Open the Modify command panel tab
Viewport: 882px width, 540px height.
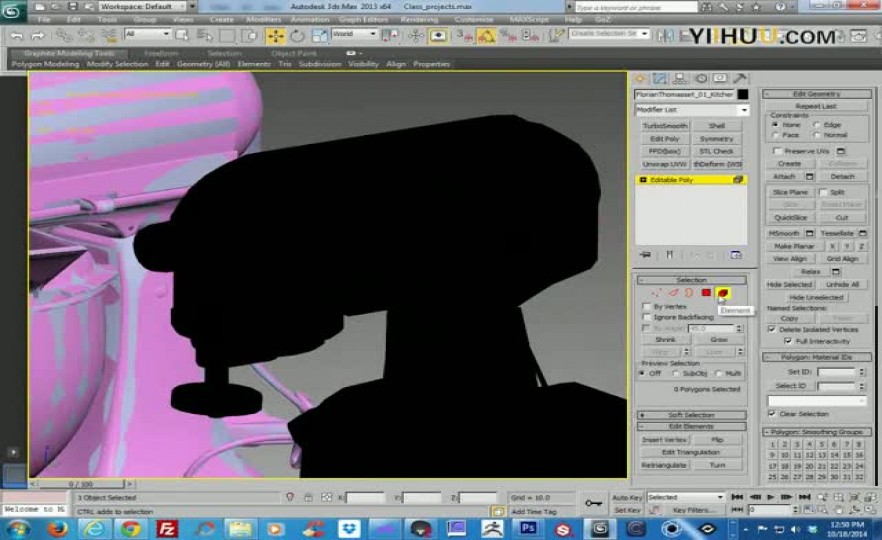pyautogui.click(x=660, y=79)
